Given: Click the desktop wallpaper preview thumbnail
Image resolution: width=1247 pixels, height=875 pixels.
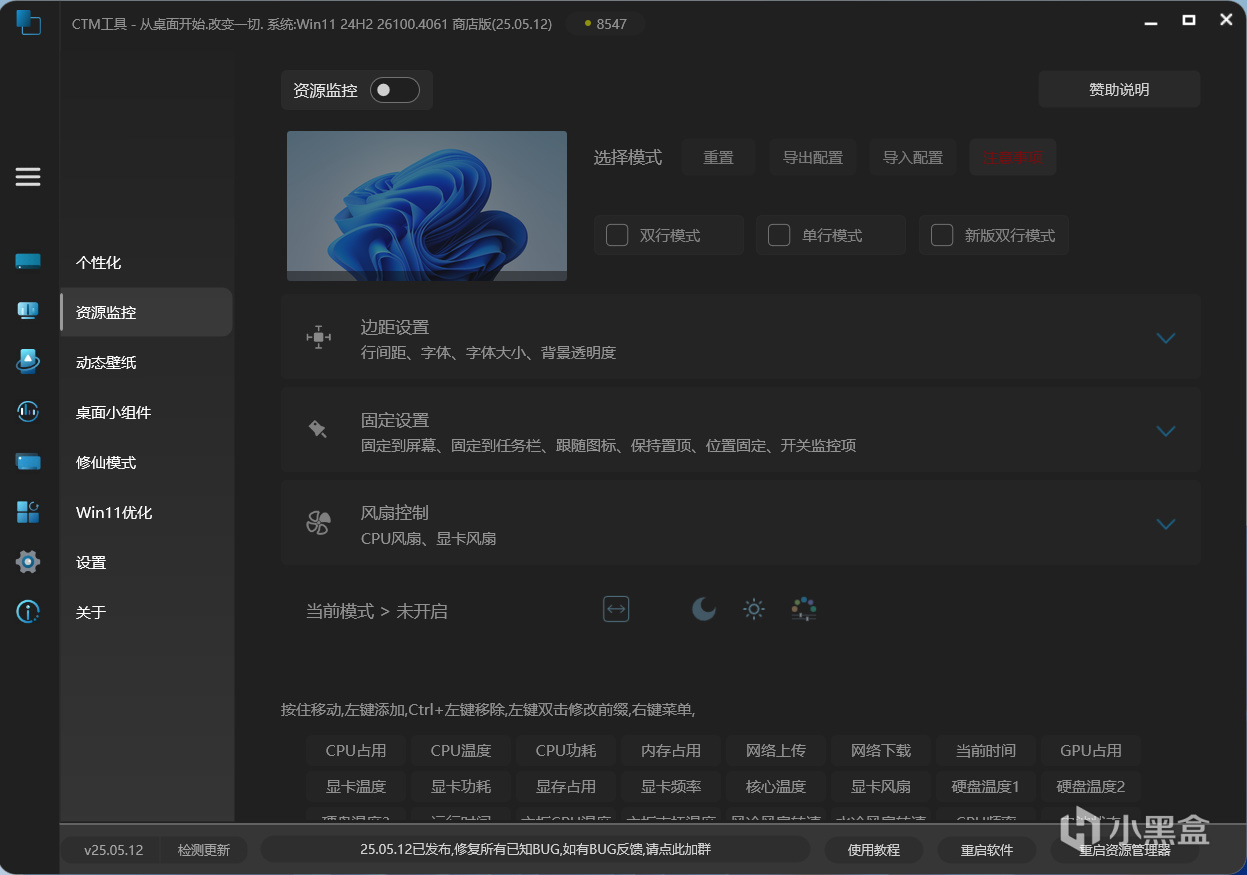Looking at the screenshot, I should [427, 206].
